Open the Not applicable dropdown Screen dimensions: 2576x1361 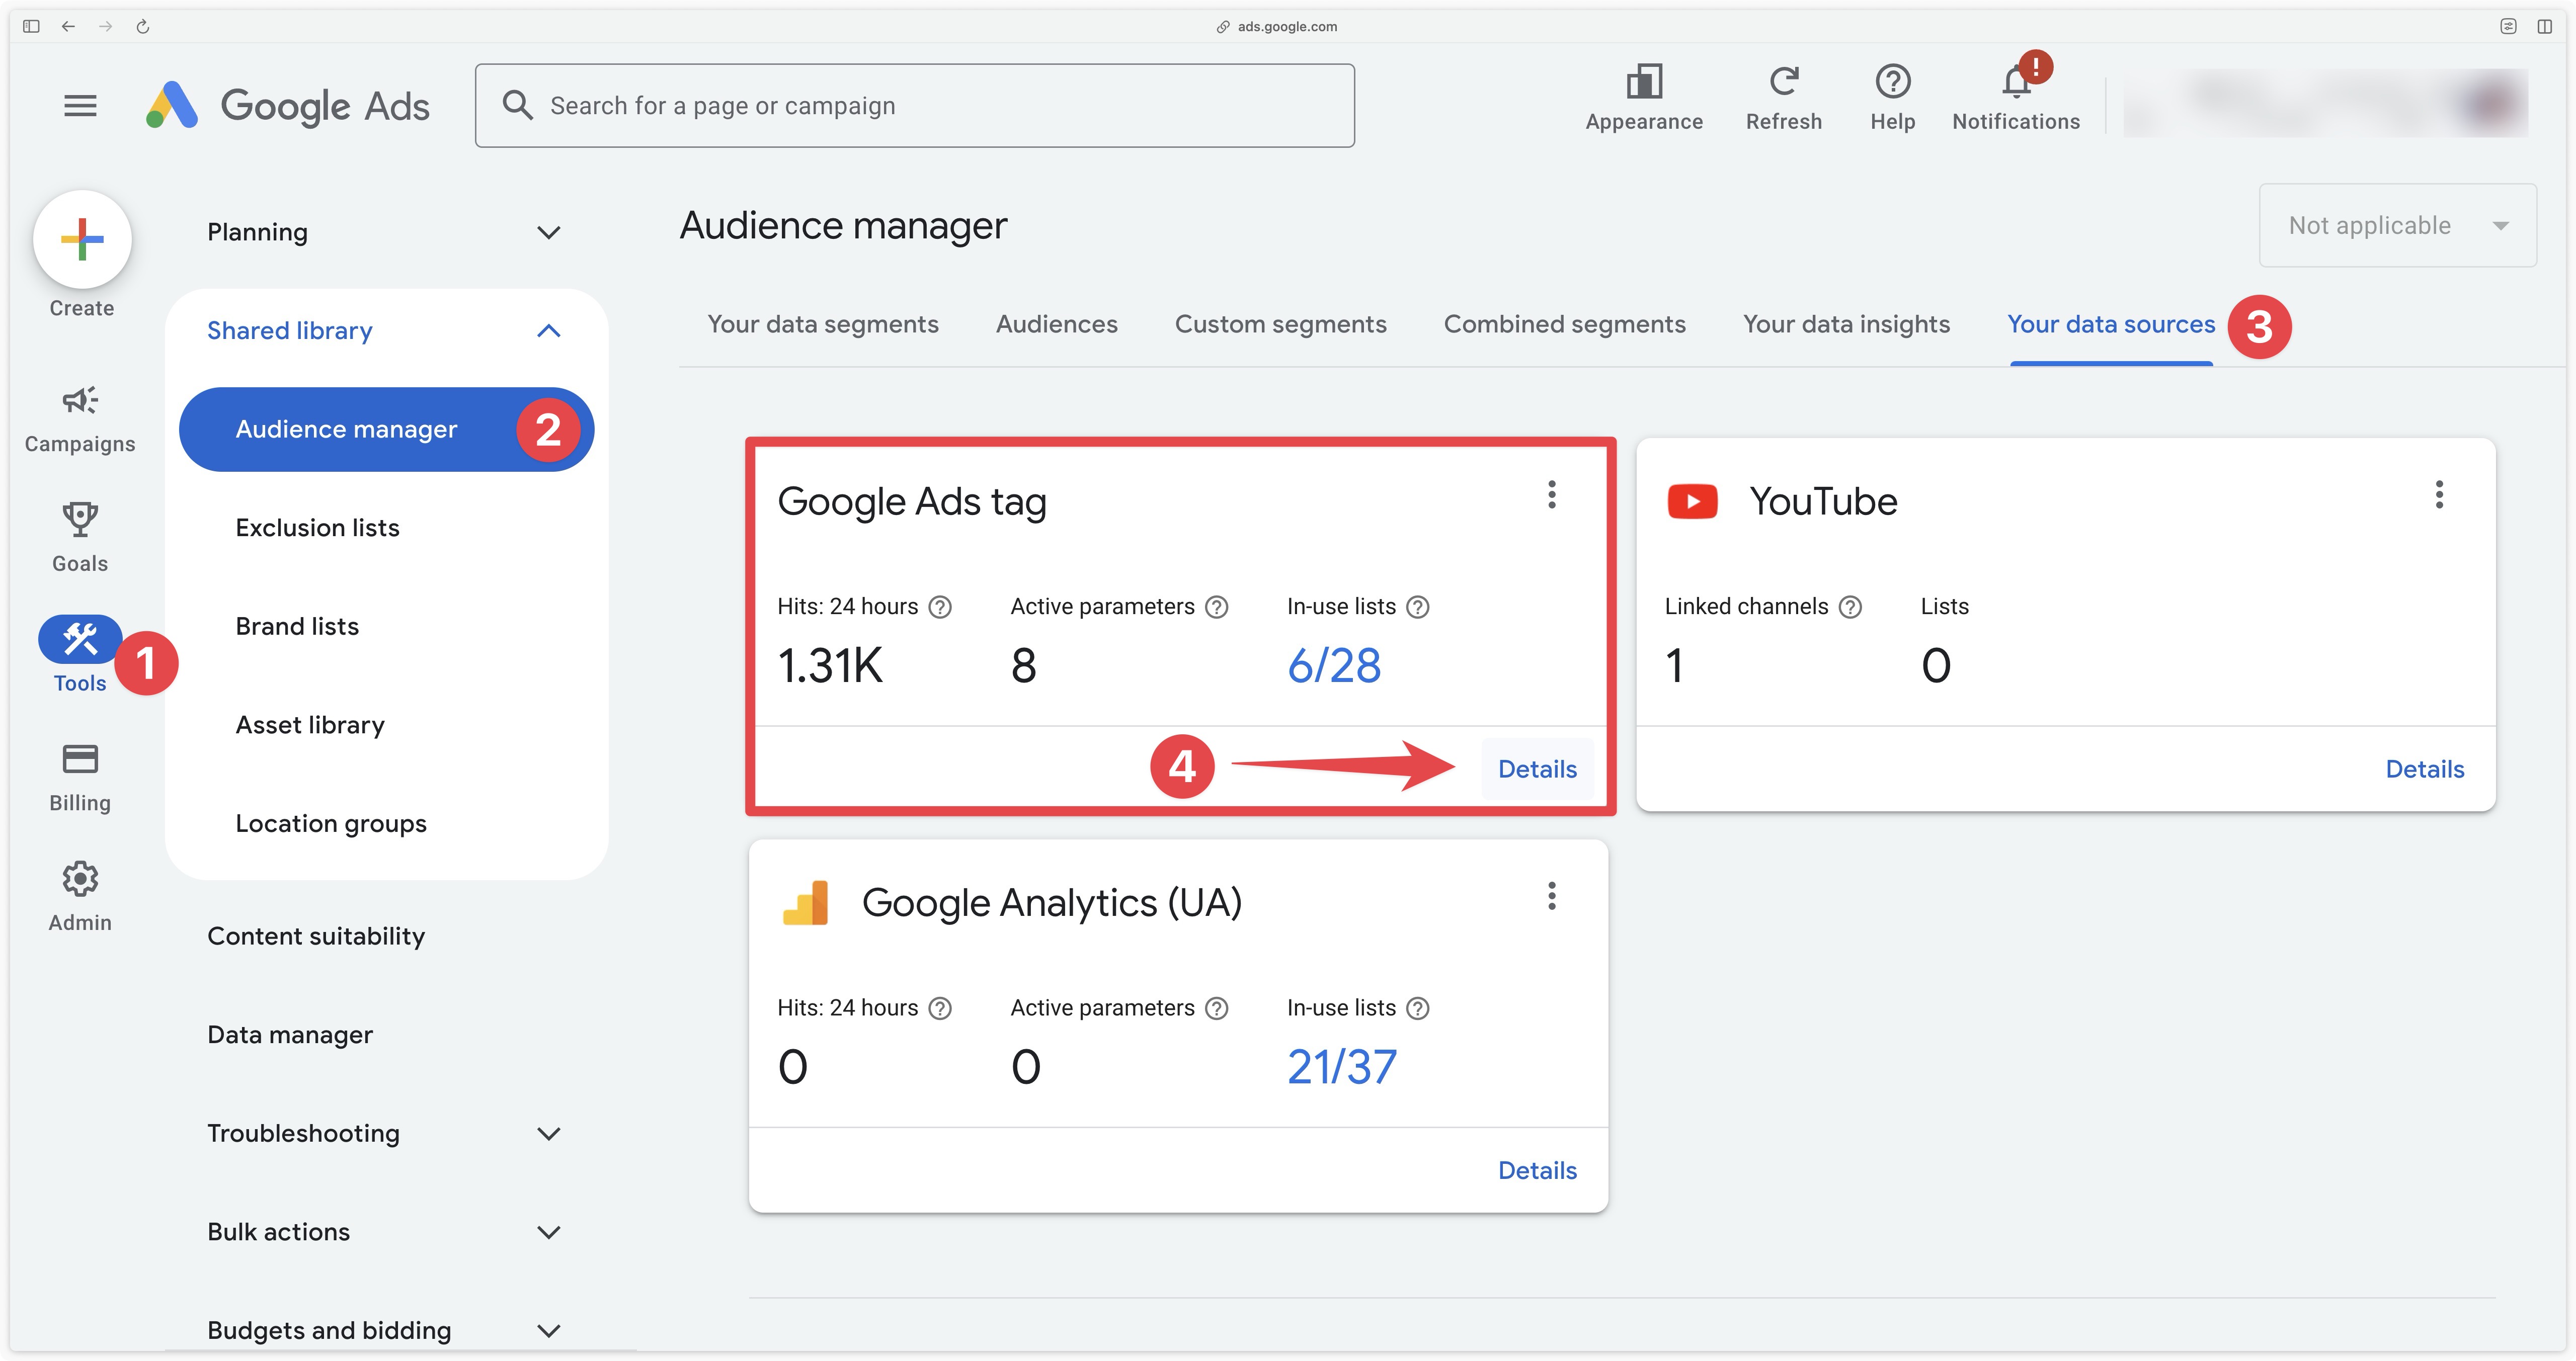click(2397, 225)
